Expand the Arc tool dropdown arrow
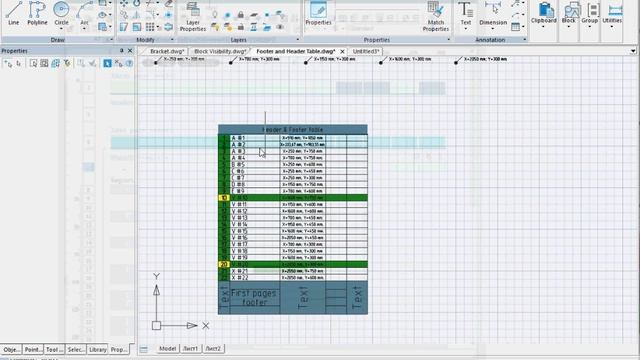 point(84,29)
